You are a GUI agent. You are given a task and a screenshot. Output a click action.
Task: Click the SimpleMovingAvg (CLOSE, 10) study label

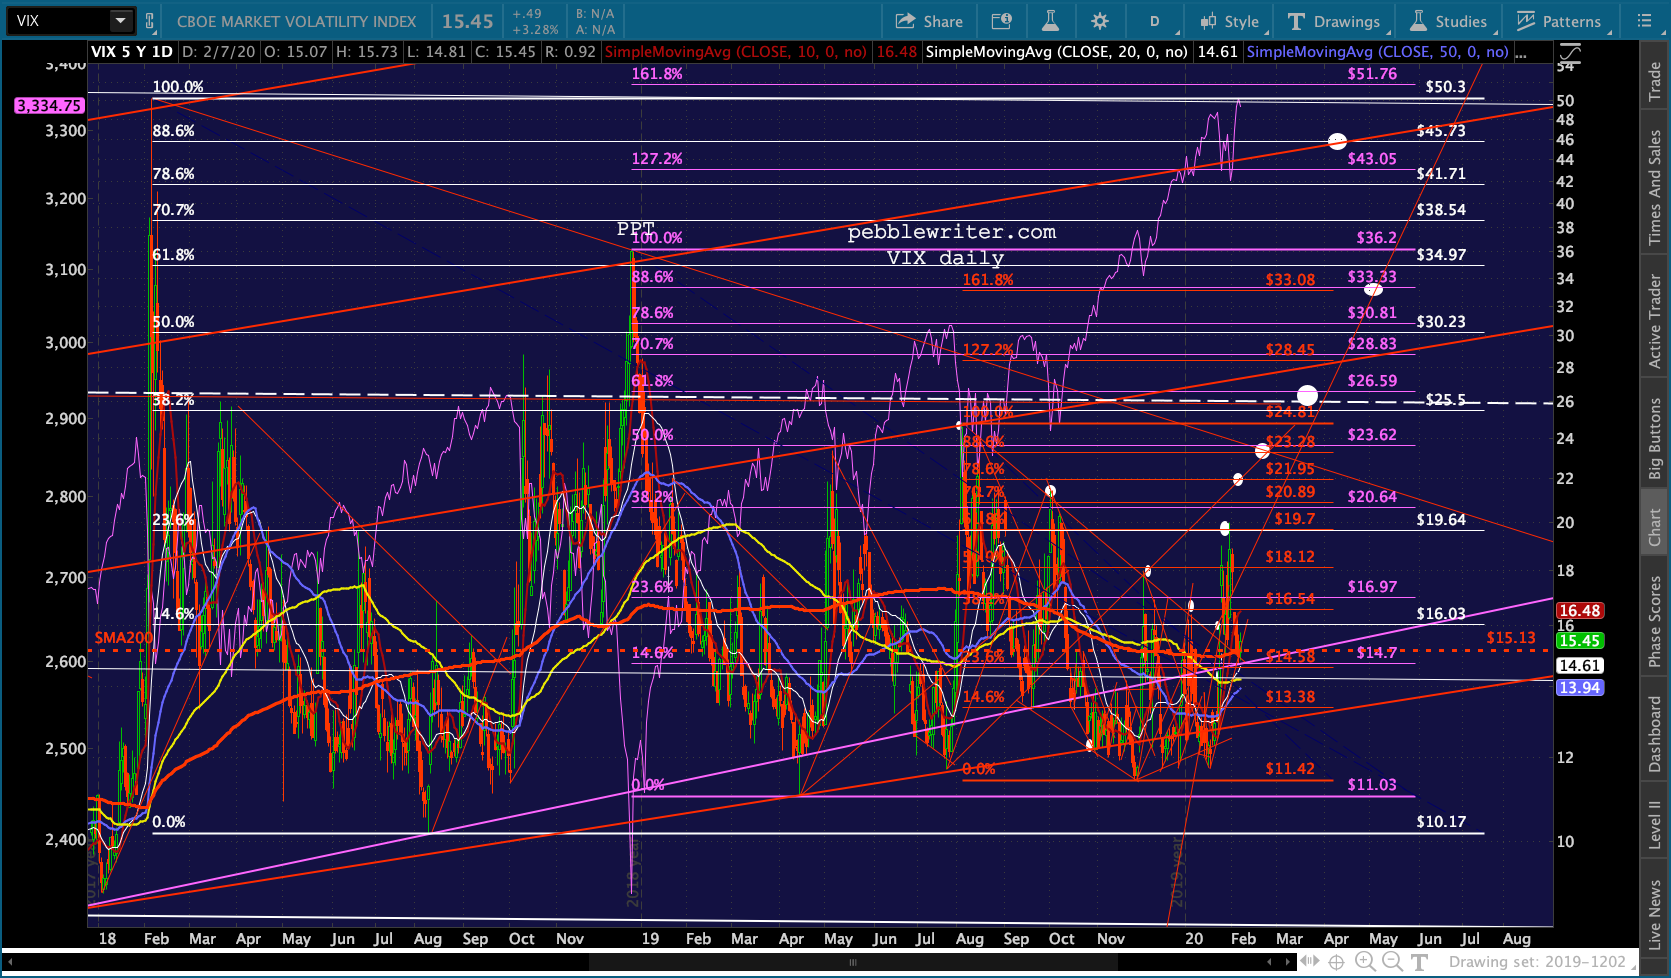click(736, 52)
